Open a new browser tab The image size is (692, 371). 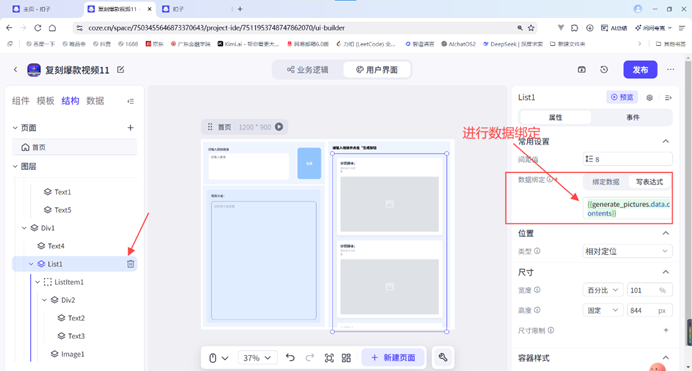point(240,9)
